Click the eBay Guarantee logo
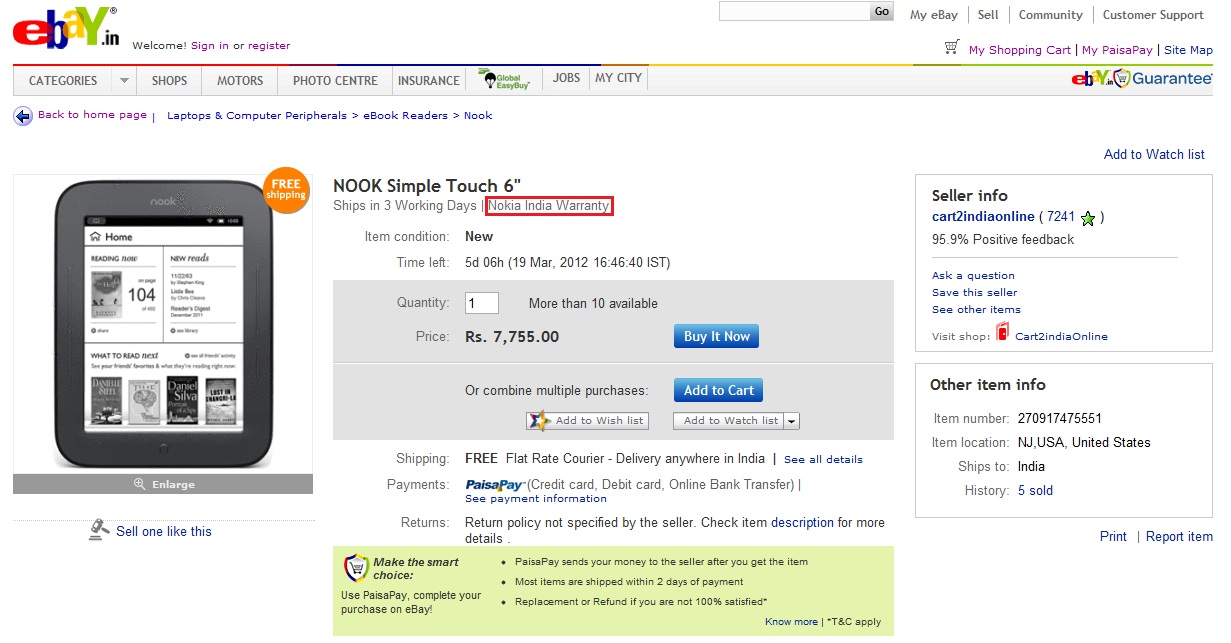This screenshot has width=1231, height=643. tap(1142, 79)
